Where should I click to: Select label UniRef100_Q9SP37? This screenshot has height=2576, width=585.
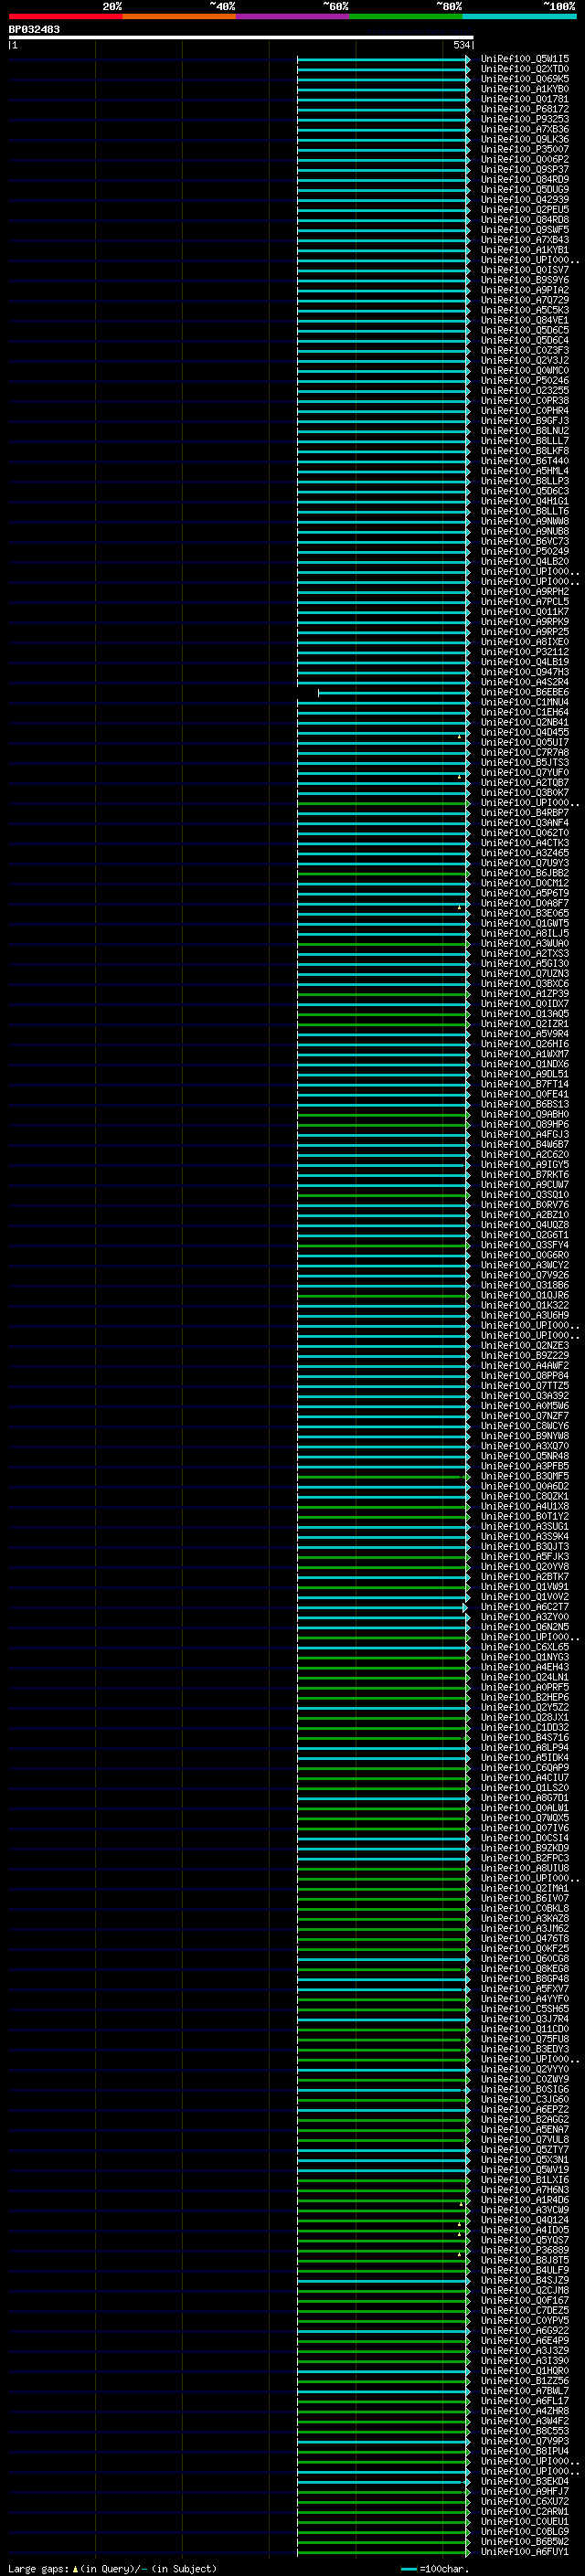[x=525, y=169]
